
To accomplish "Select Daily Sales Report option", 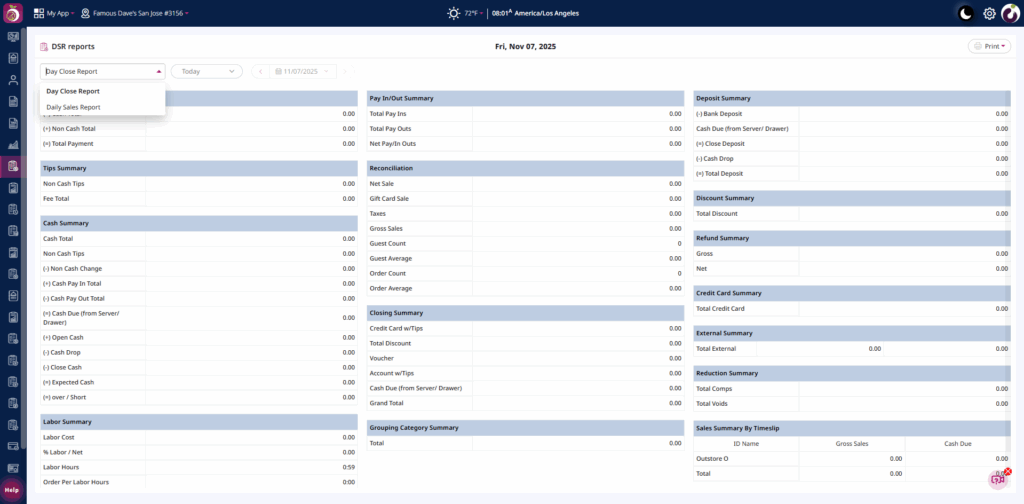I will pos(73,107).
